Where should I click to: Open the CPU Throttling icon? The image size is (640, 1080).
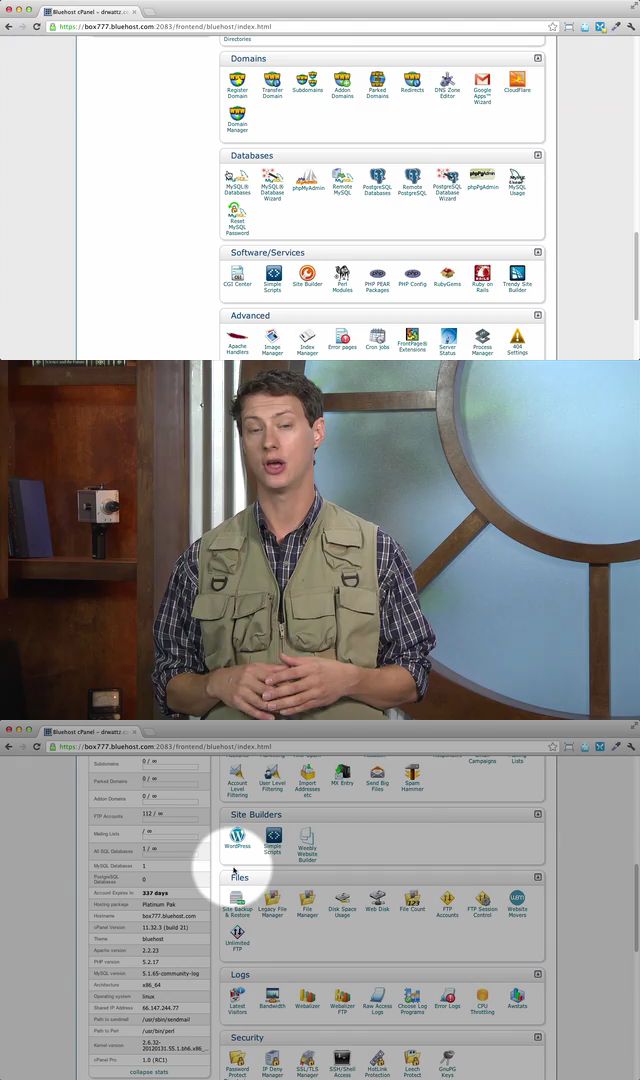click(482, 1001)
